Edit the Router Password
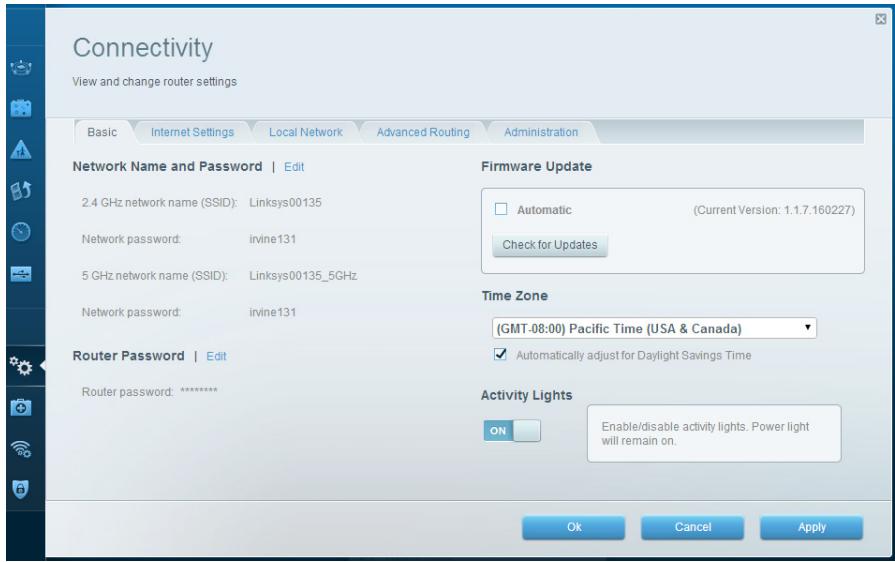Image resolution: width=895 pixels, height=562 pixels. tap(216, 357)
